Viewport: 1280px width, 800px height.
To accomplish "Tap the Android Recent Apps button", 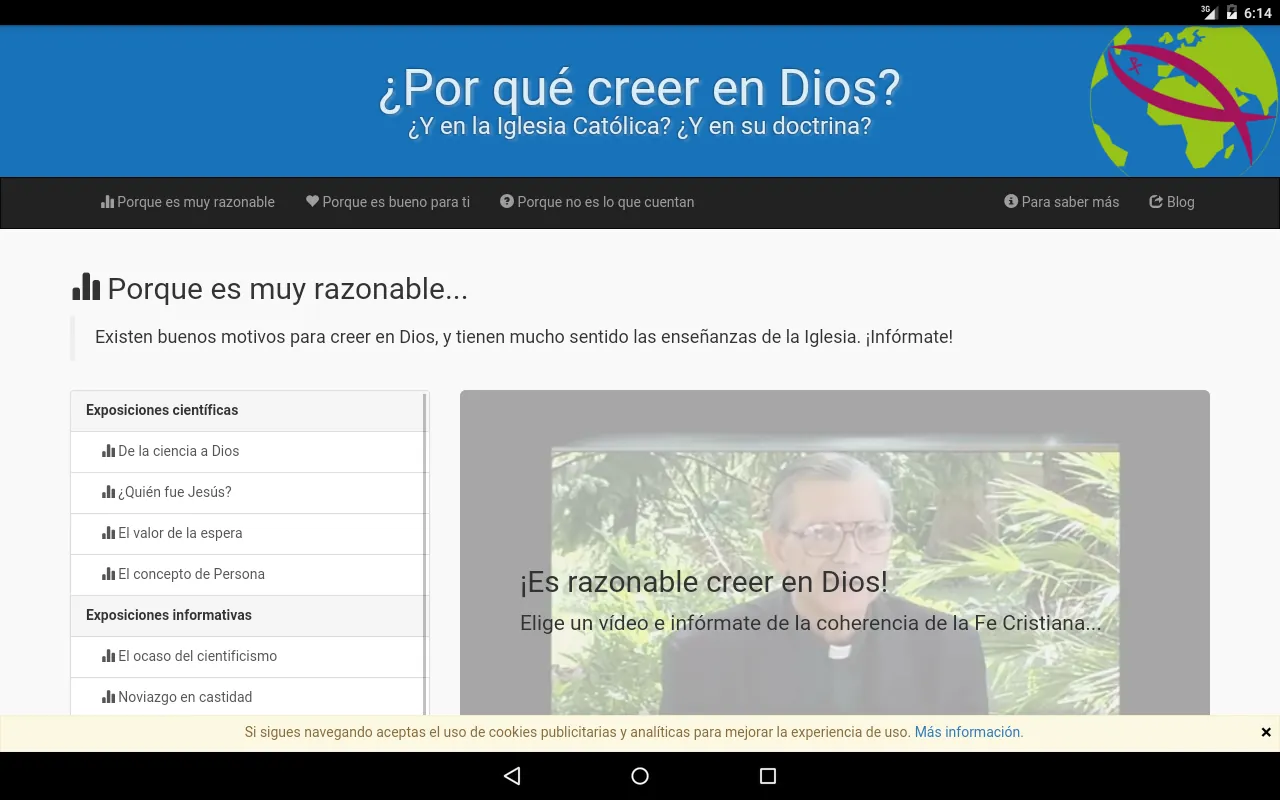I will [768, 776].
